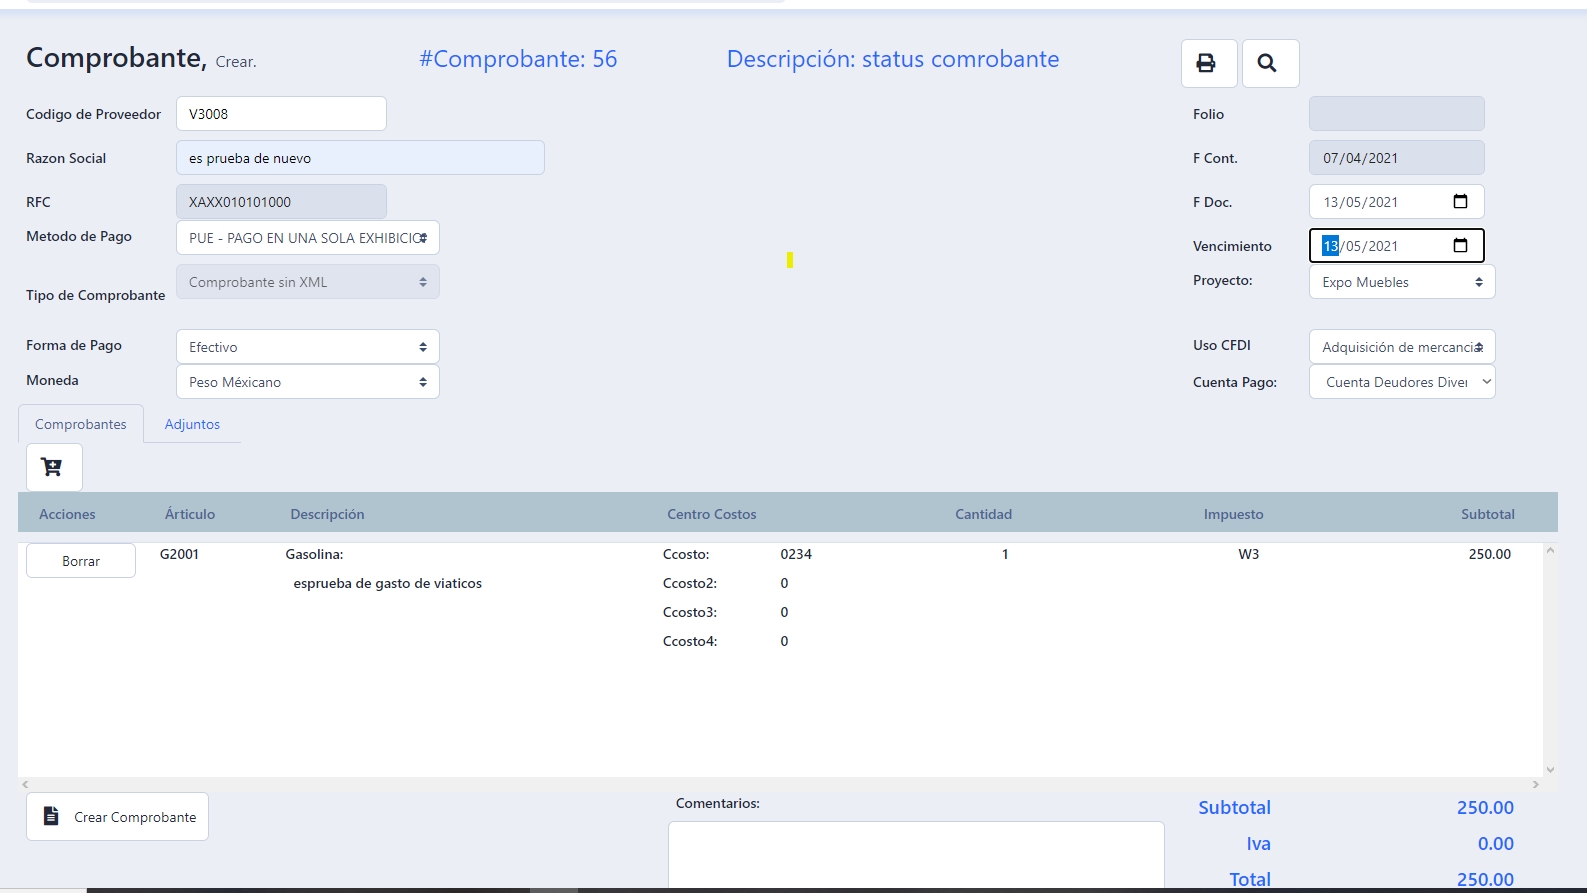
Task: Expand the Cuenta Pago dropdown
Action: pyautogui.click(x=1401, y=382)
